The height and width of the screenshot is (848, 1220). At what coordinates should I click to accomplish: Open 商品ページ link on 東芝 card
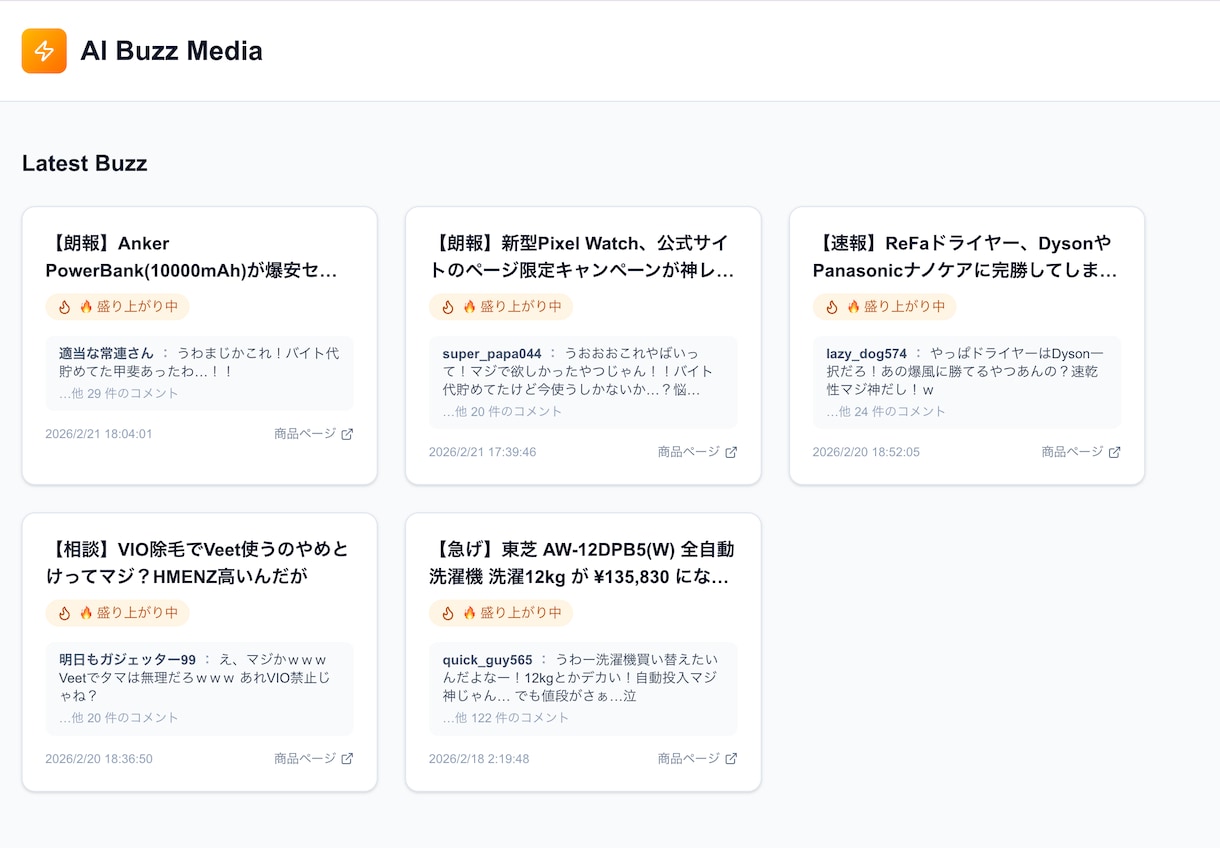tap(697, 758)
